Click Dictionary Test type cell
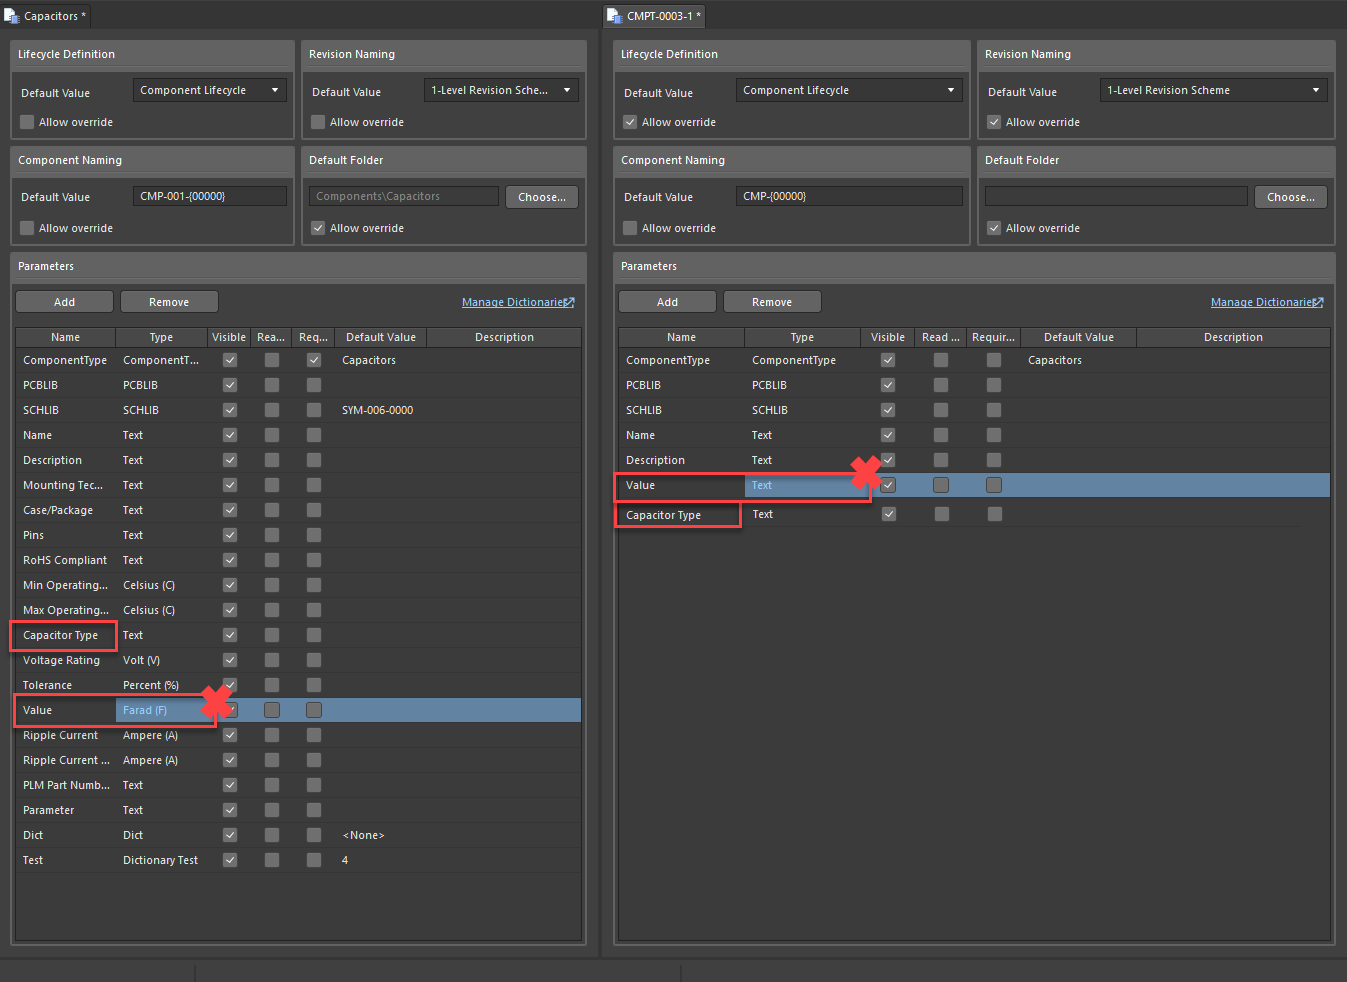The height and width of the screenshot is (982, 1347). tap(161, 860)
